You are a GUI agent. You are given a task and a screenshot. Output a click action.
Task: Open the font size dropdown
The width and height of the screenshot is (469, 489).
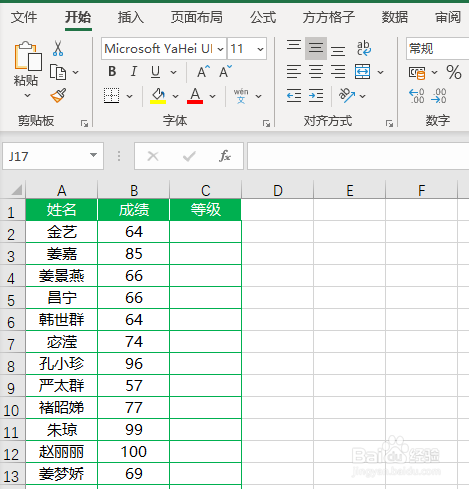point(260,49)
